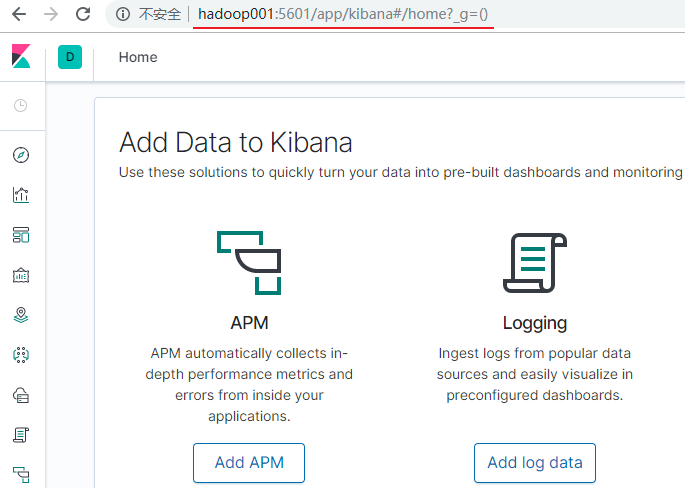Open the Dashboard icon in sidebar
This screenshot has width=685, height=488.
point(21,235)
